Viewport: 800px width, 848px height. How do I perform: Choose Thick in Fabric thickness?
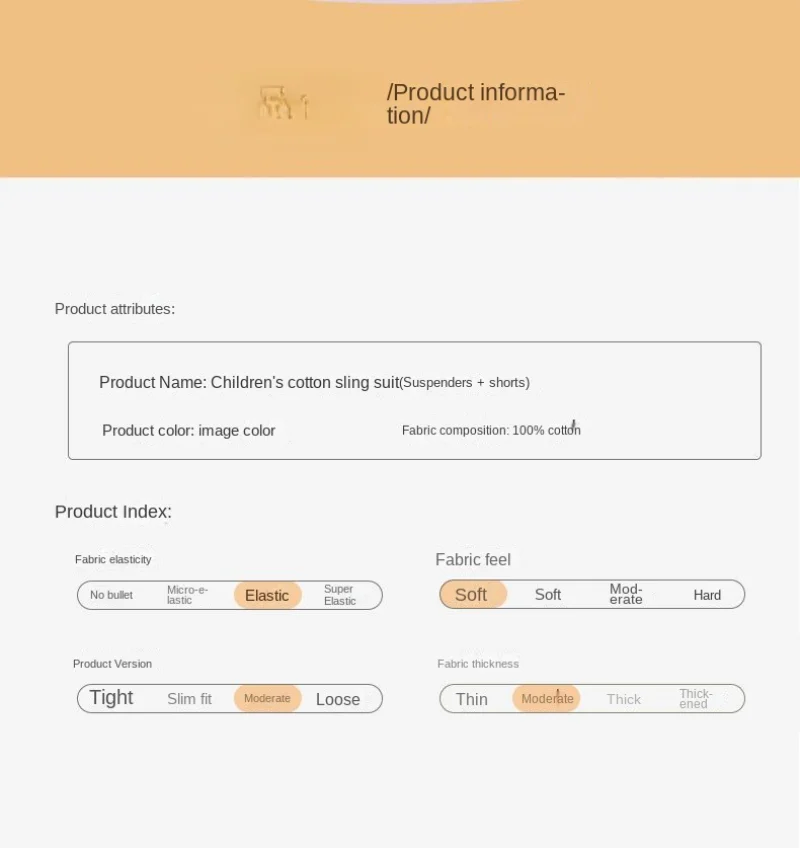tap(624, 699)
